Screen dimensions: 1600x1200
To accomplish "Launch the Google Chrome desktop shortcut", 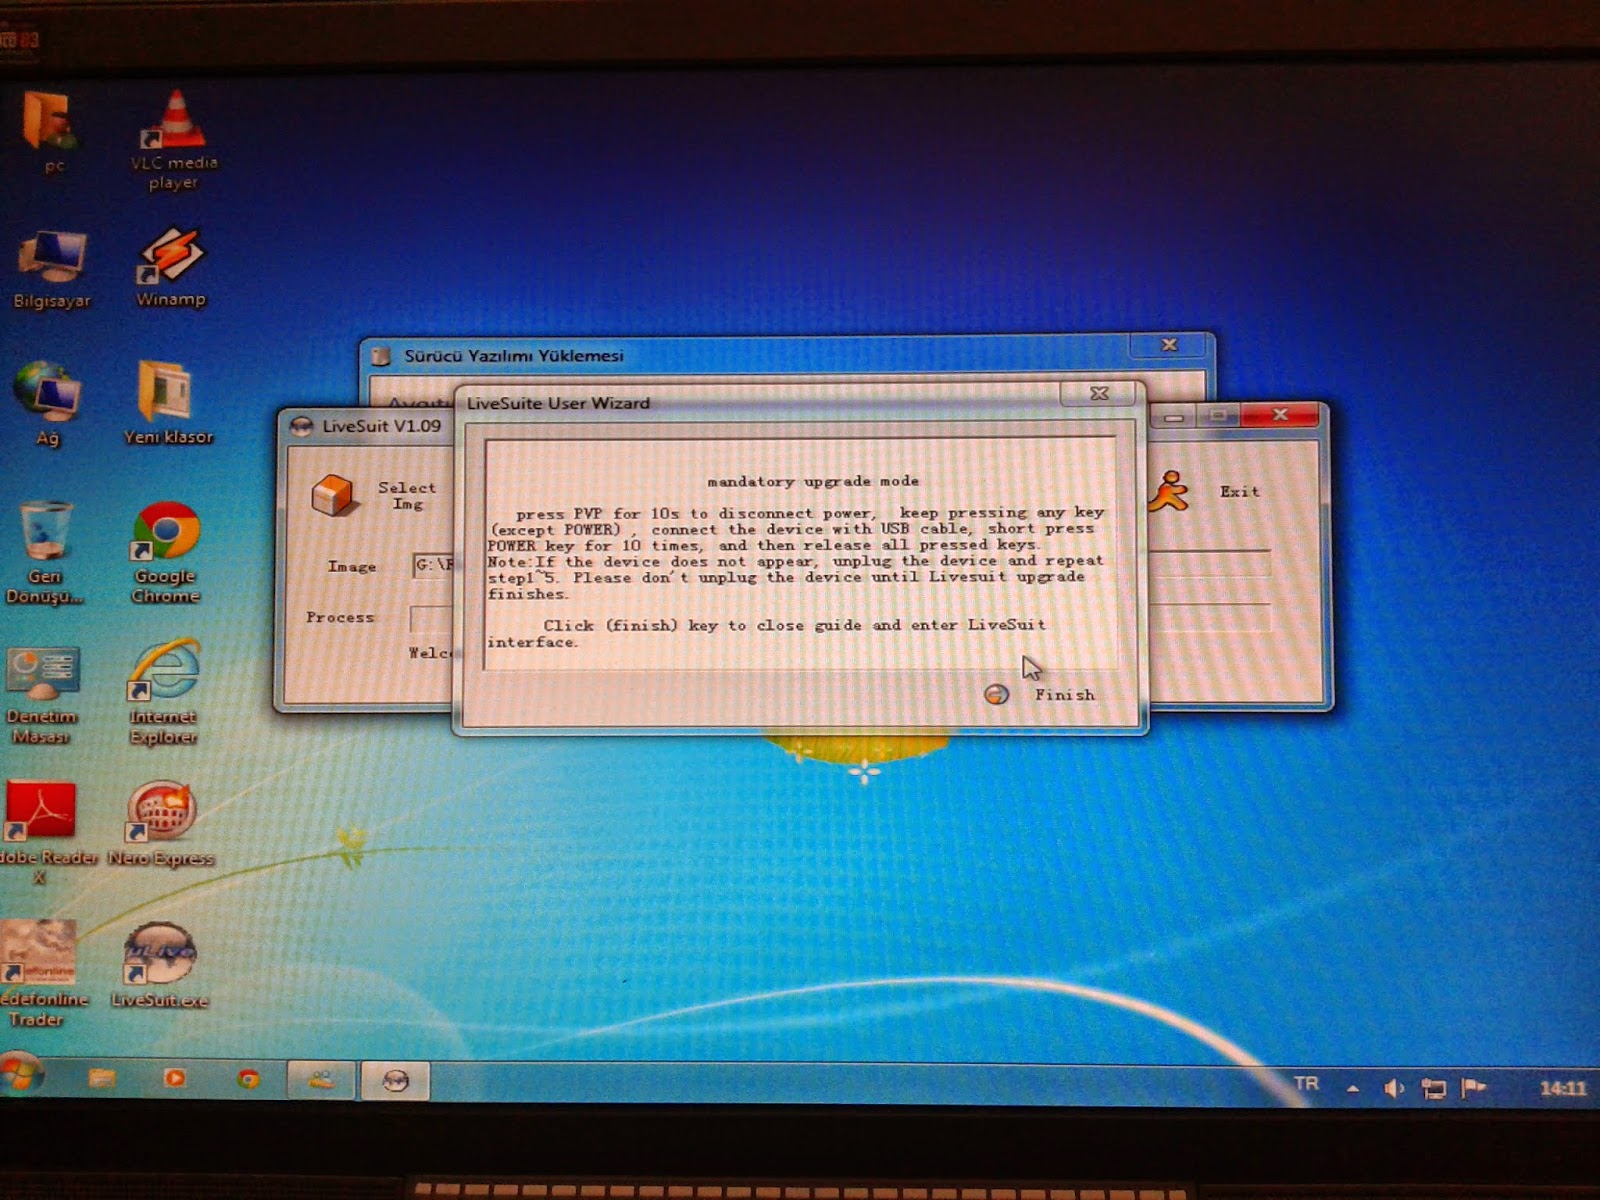I will [166, 552].
